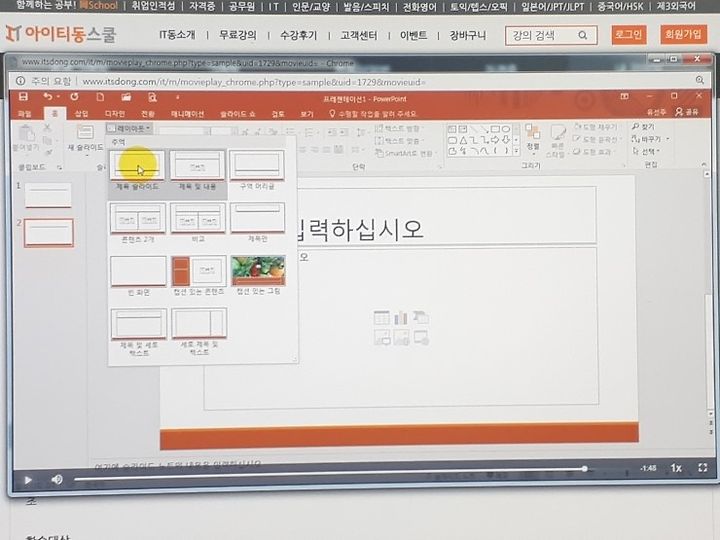Click the search magnifier in 강의 검색 box
720x540 pixels.
tap(582, 35)
